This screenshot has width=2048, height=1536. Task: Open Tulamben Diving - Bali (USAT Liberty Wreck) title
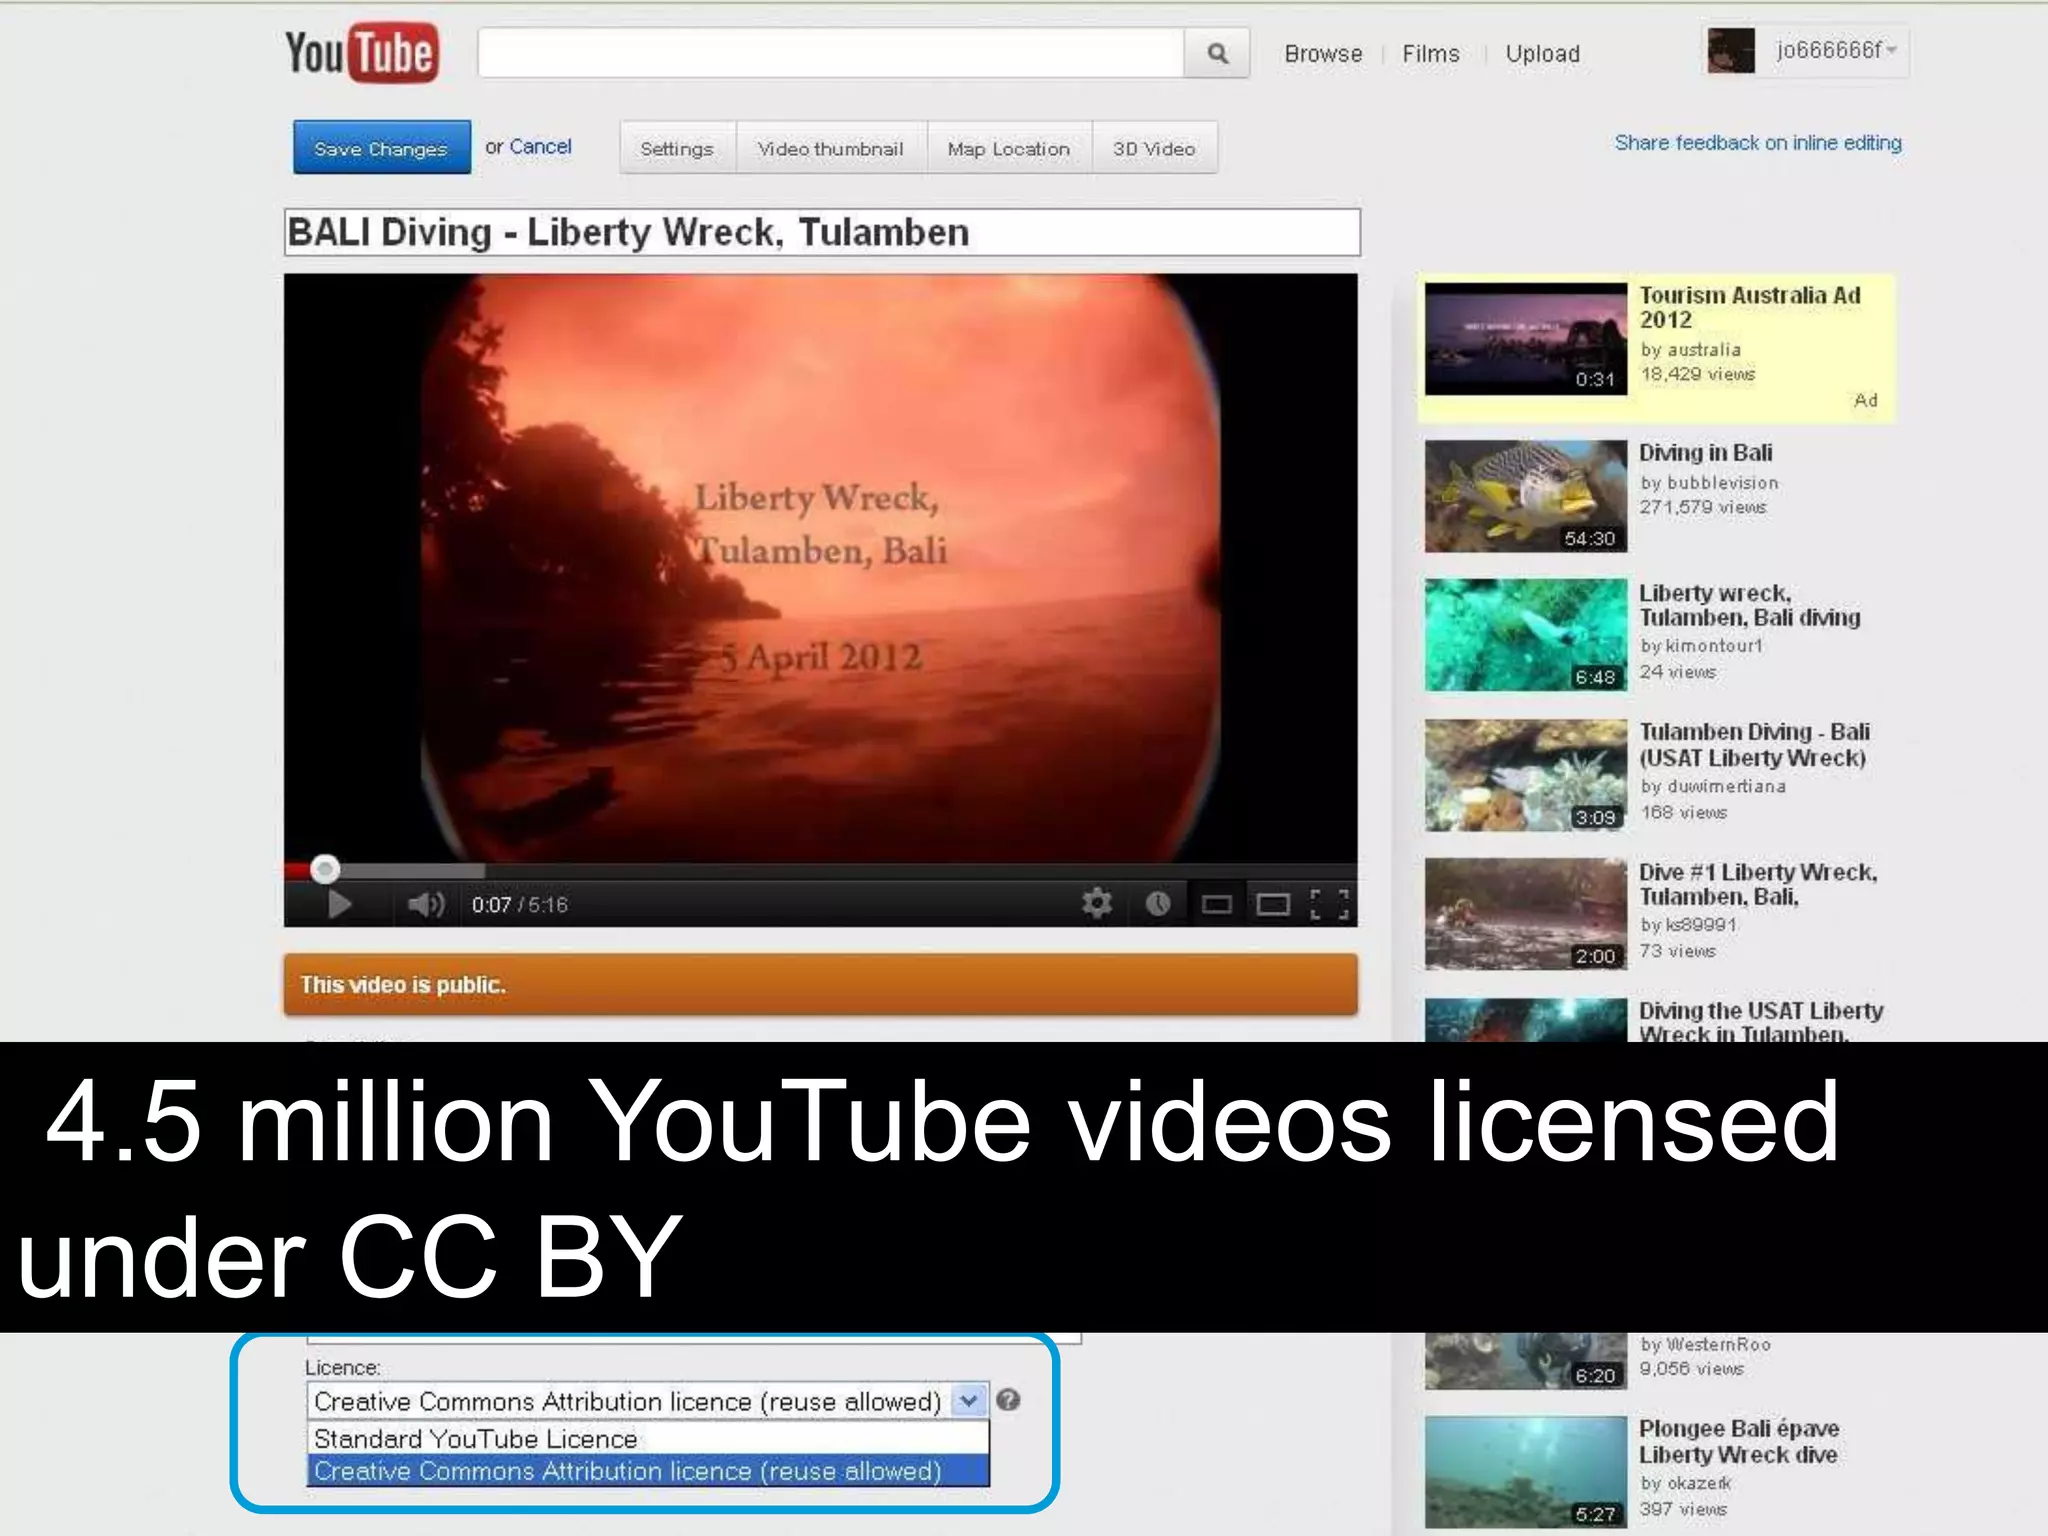[x=1754, y=745]
